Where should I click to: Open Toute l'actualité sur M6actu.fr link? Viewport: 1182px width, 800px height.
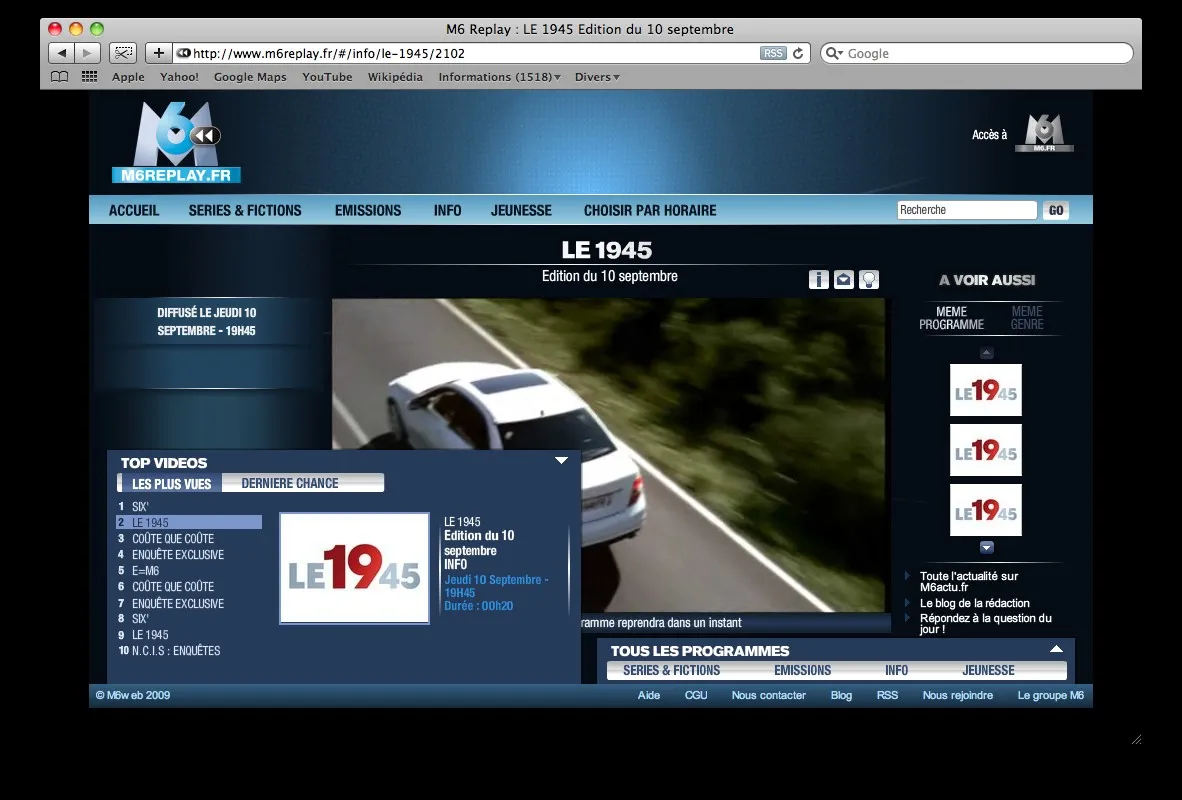(x=969, y=581)
